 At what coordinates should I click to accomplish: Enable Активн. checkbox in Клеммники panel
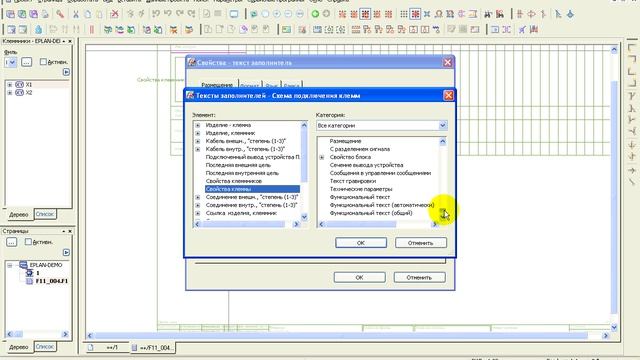[43, 62]
